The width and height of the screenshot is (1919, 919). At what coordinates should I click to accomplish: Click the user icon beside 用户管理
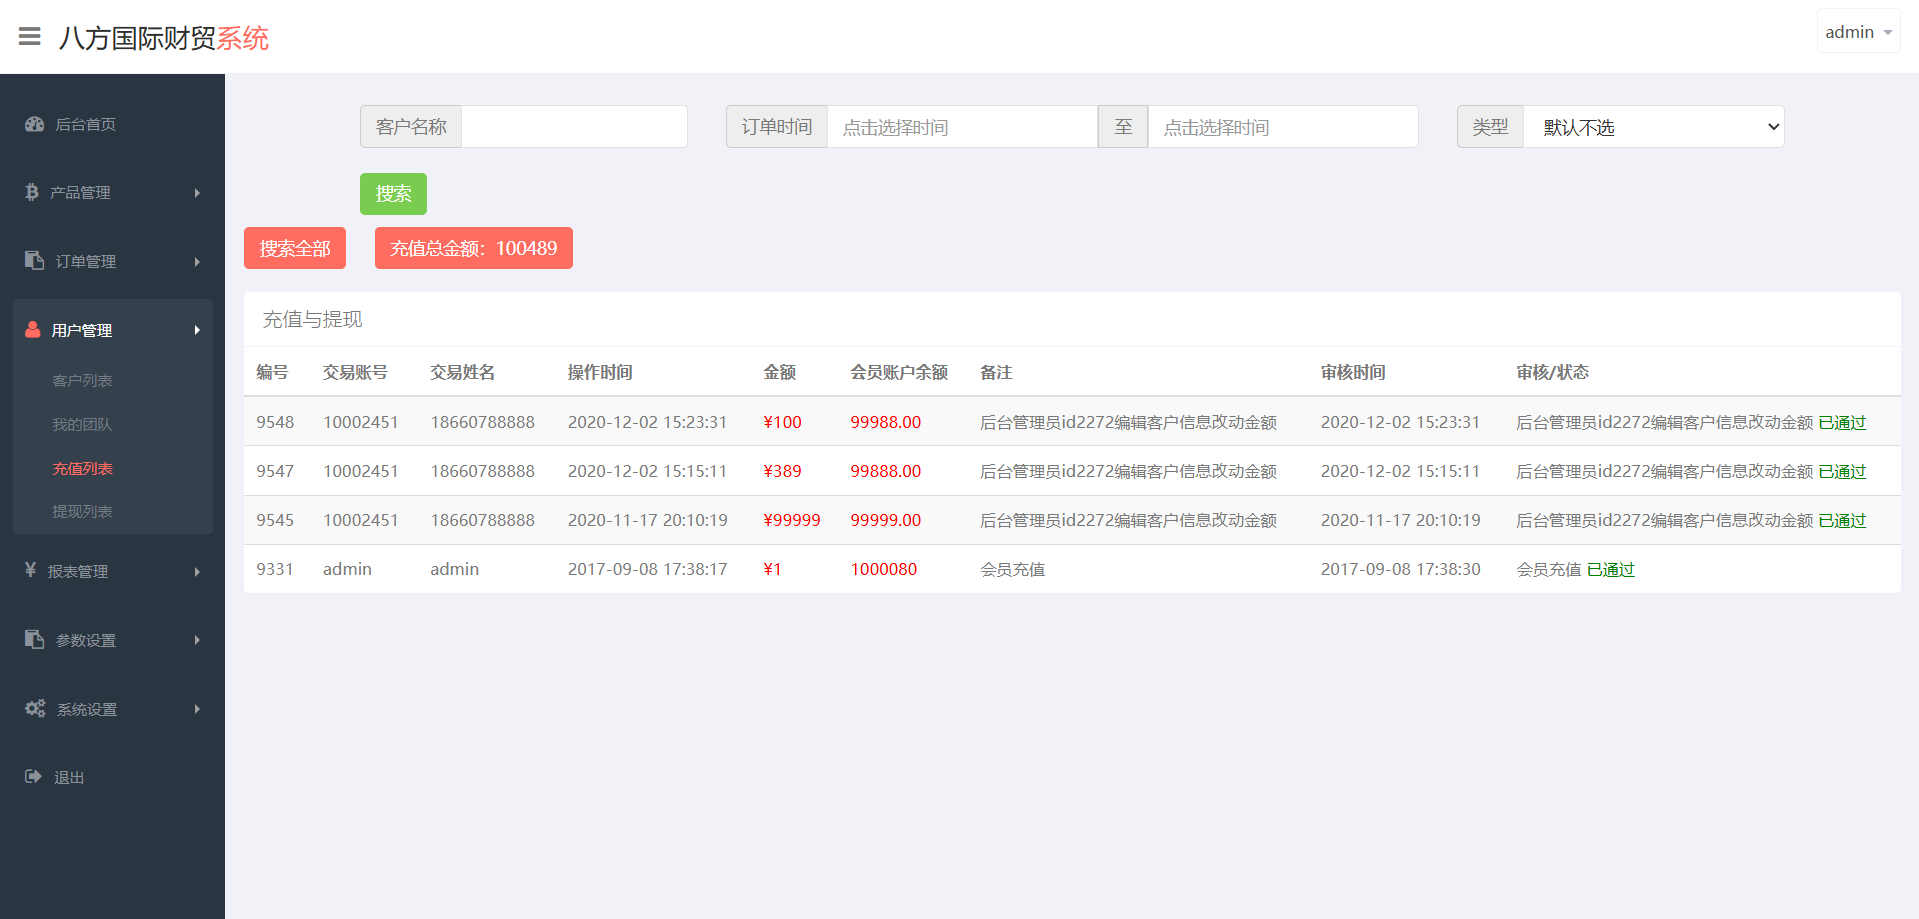click(x=33, y=329)
